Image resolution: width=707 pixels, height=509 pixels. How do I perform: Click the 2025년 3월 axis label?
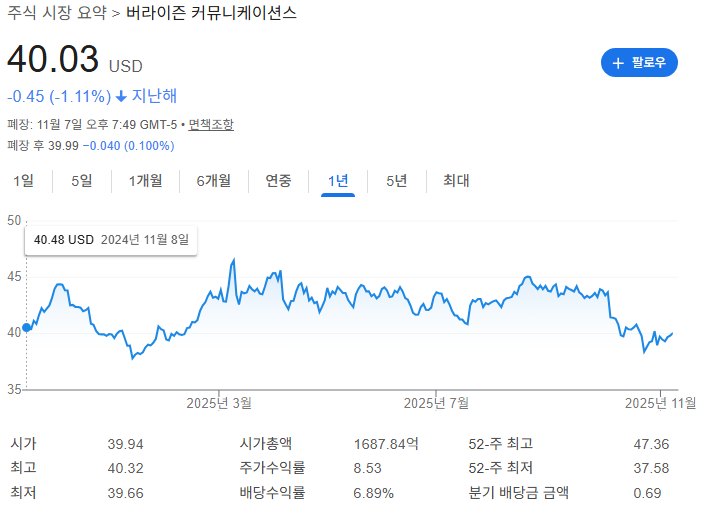[x=219, y=403]
